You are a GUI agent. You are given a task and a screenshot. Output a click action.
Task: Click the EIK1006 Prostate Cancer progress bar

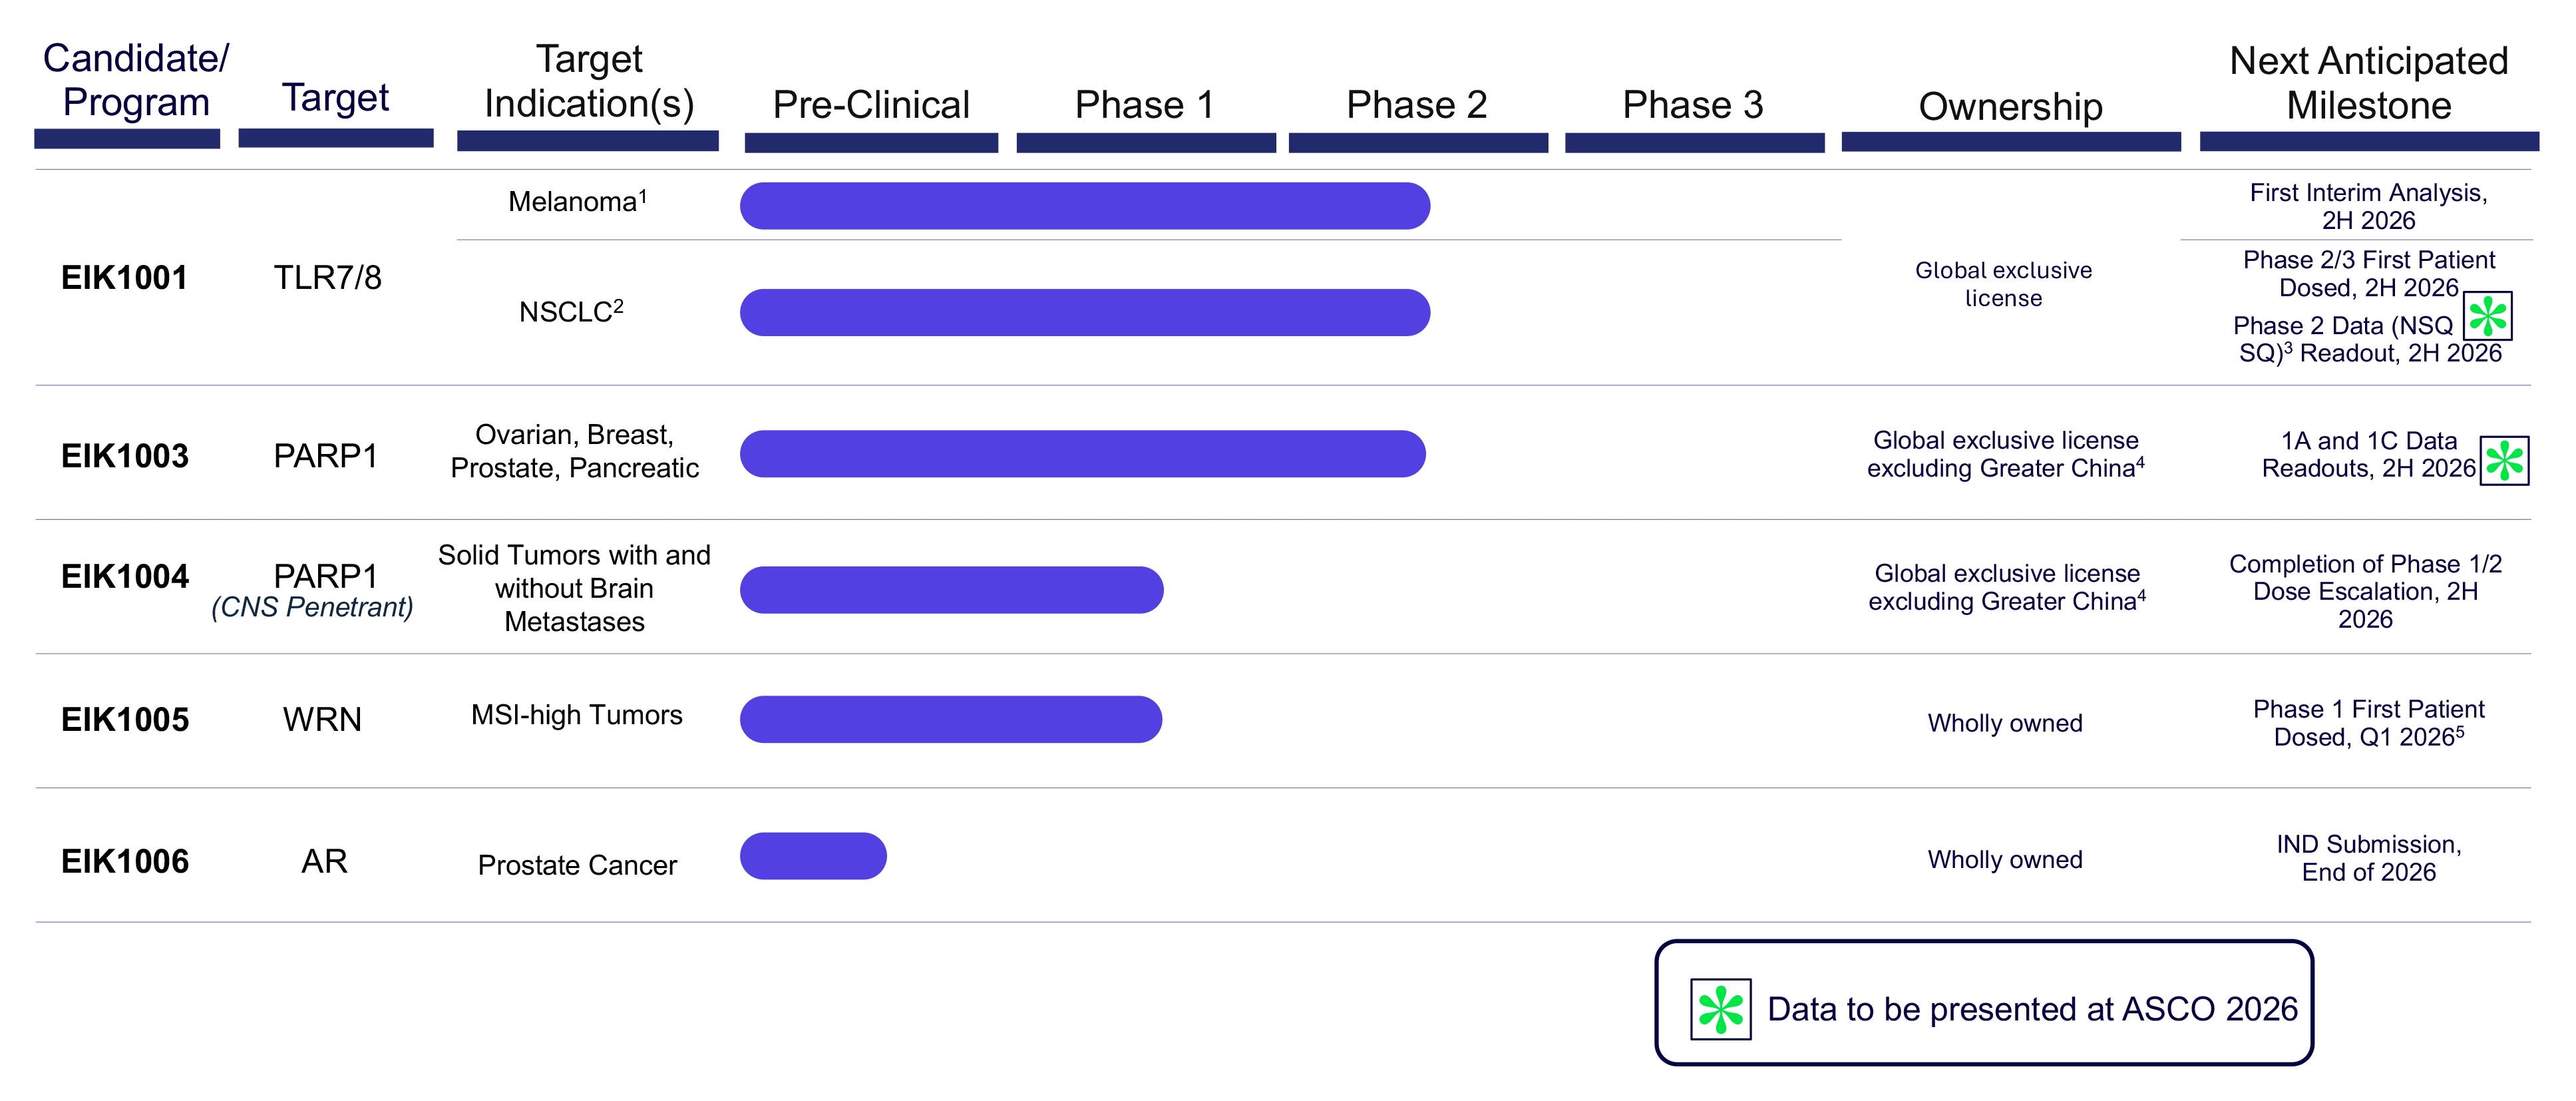tap(813, 856)
